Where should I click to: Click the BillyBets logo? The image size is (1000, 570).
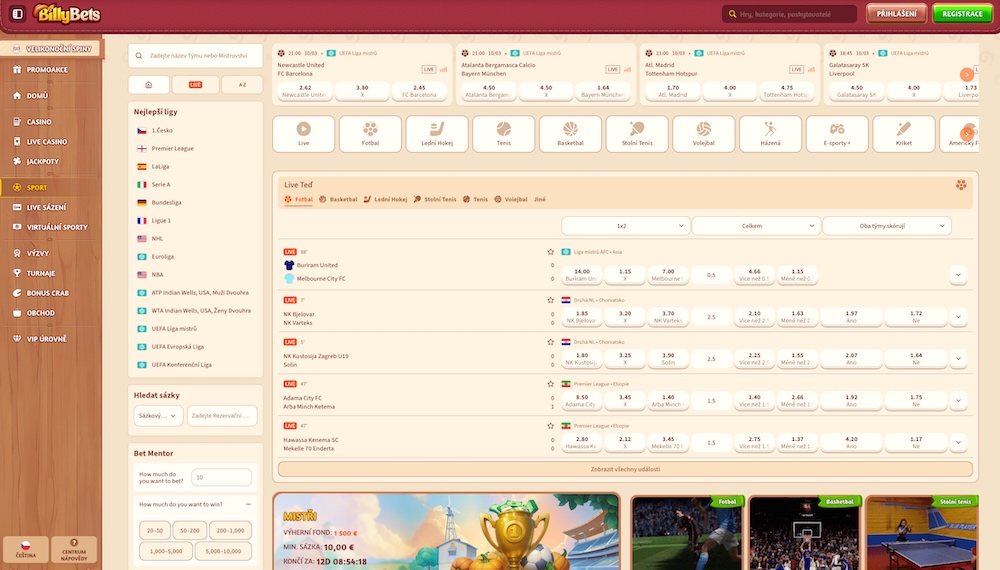[x=67, y=13]
